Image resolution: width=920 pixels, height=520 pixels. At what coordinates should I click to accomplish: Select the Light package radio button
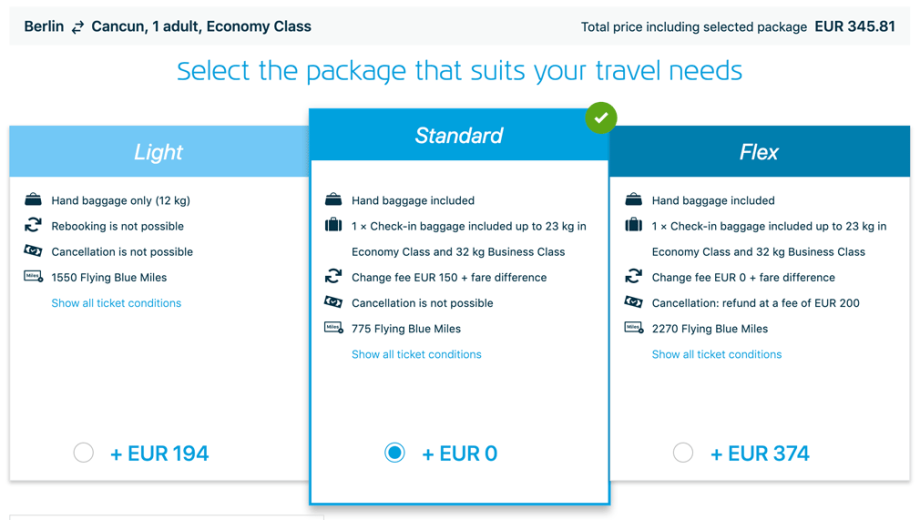pos(84,453)
